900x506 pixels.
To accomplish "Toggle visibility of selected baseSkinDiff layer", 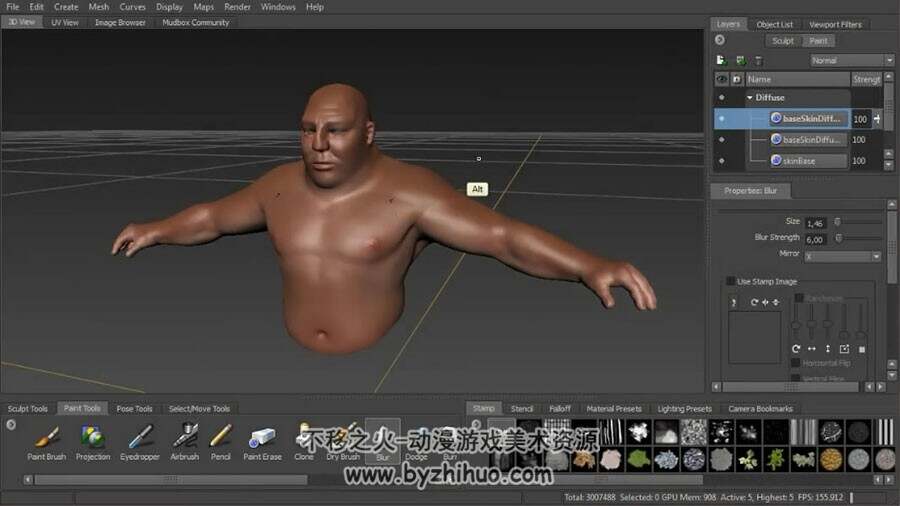I will click(x=721, y=119).
